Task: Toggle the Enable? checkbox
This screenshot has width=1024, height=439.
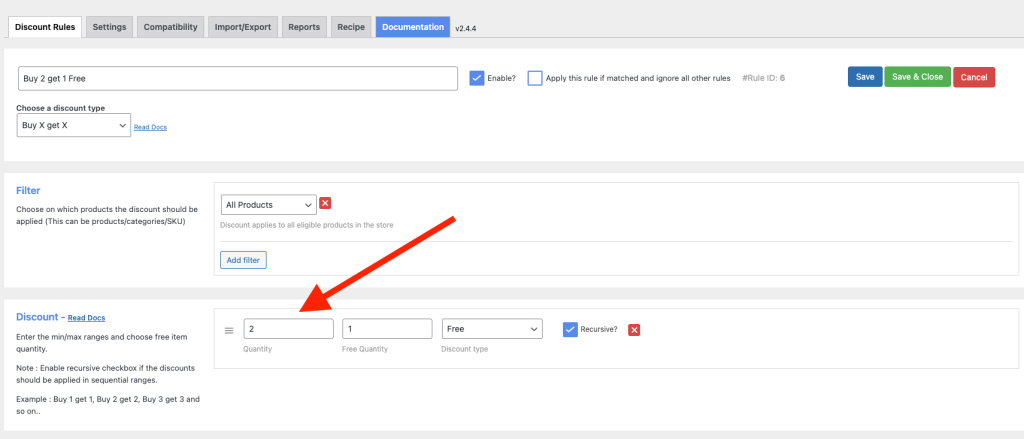Action: pos(477,78)
